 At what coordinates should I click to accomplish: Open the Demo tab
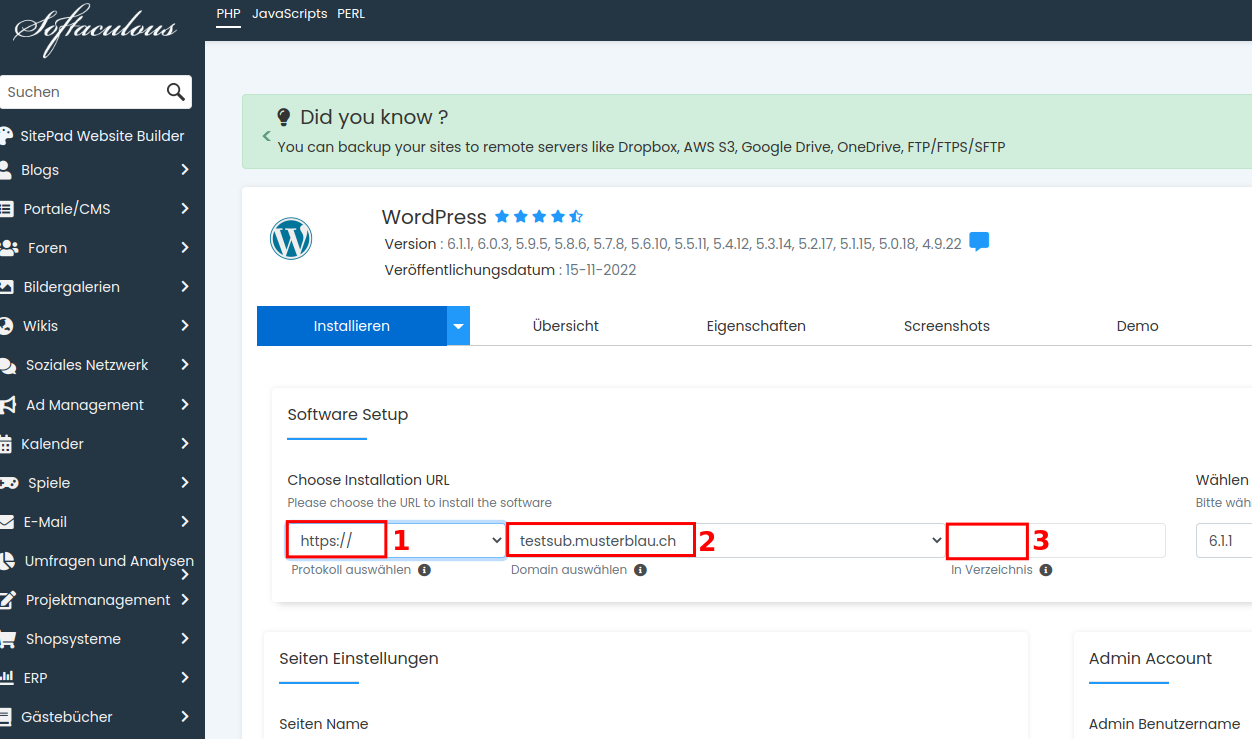point(1138,326)
